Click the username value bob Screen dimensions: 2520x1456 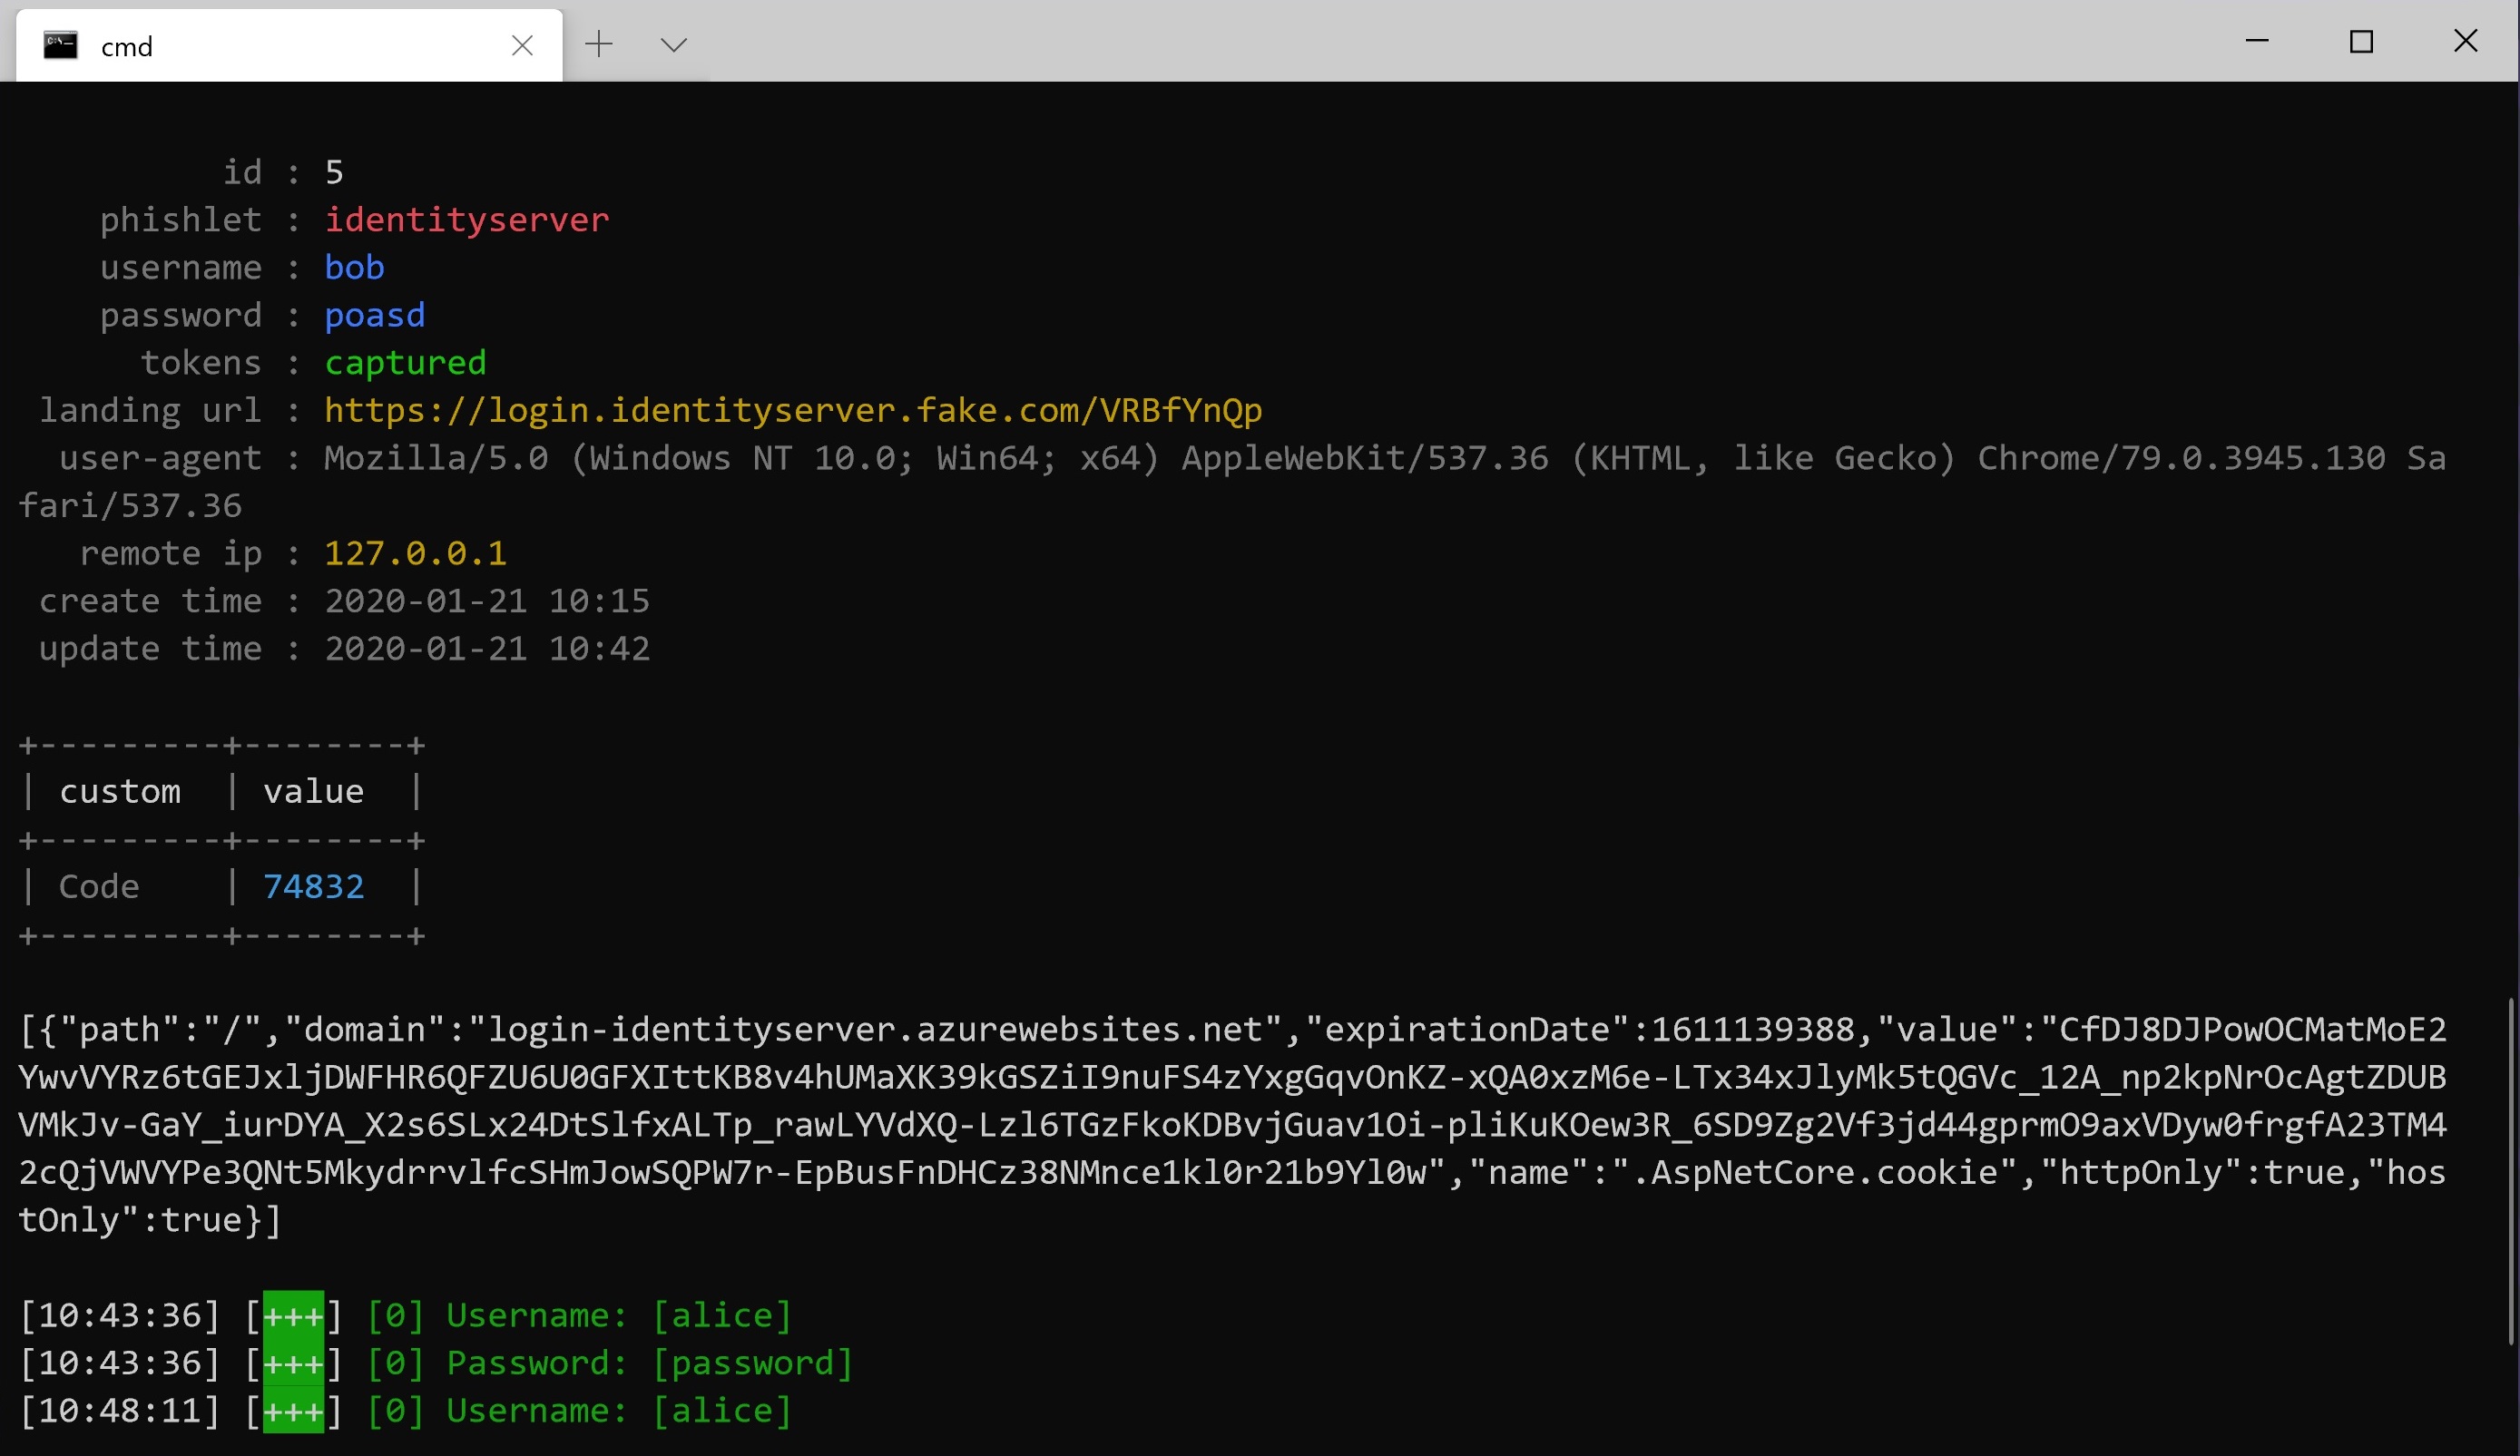point(354,267)
